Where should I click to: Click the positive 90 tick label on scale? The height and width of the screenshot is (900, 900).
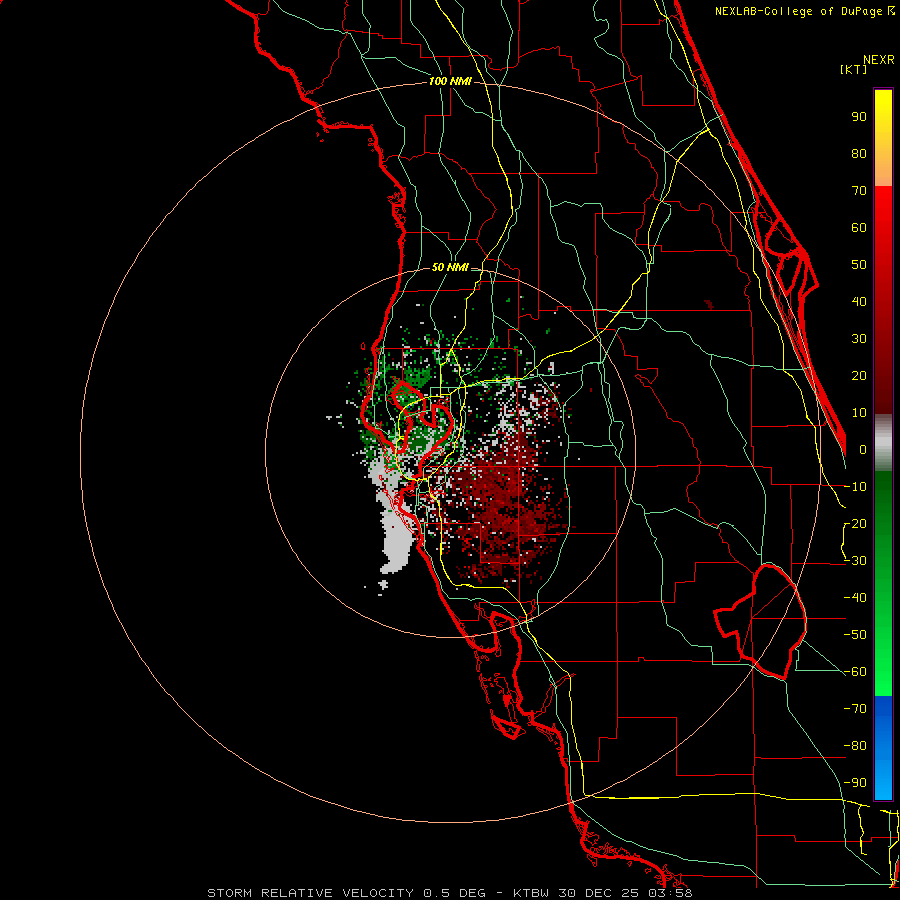coord(859,117)
